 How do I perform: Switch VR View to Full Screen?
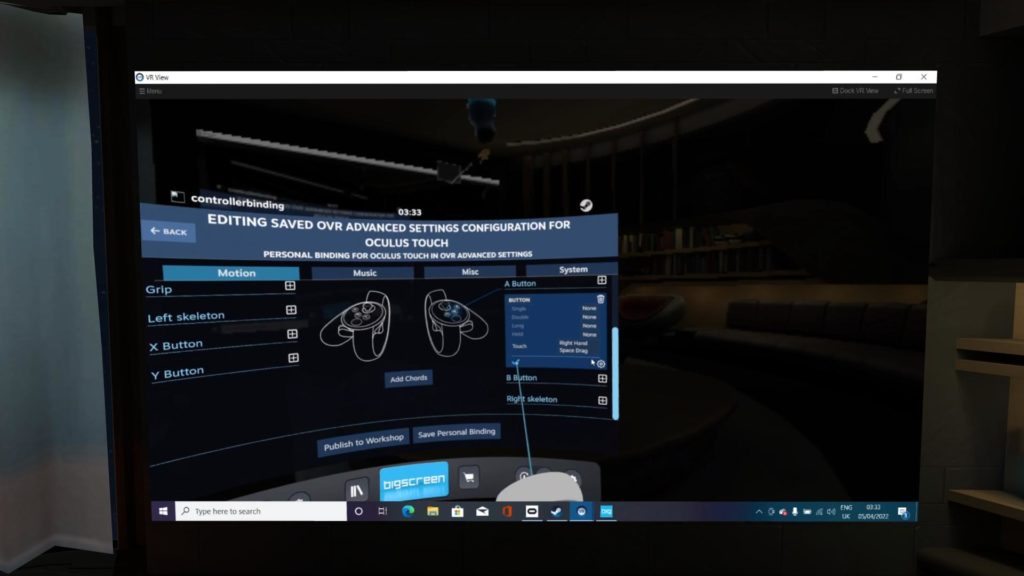coord(913,91)
